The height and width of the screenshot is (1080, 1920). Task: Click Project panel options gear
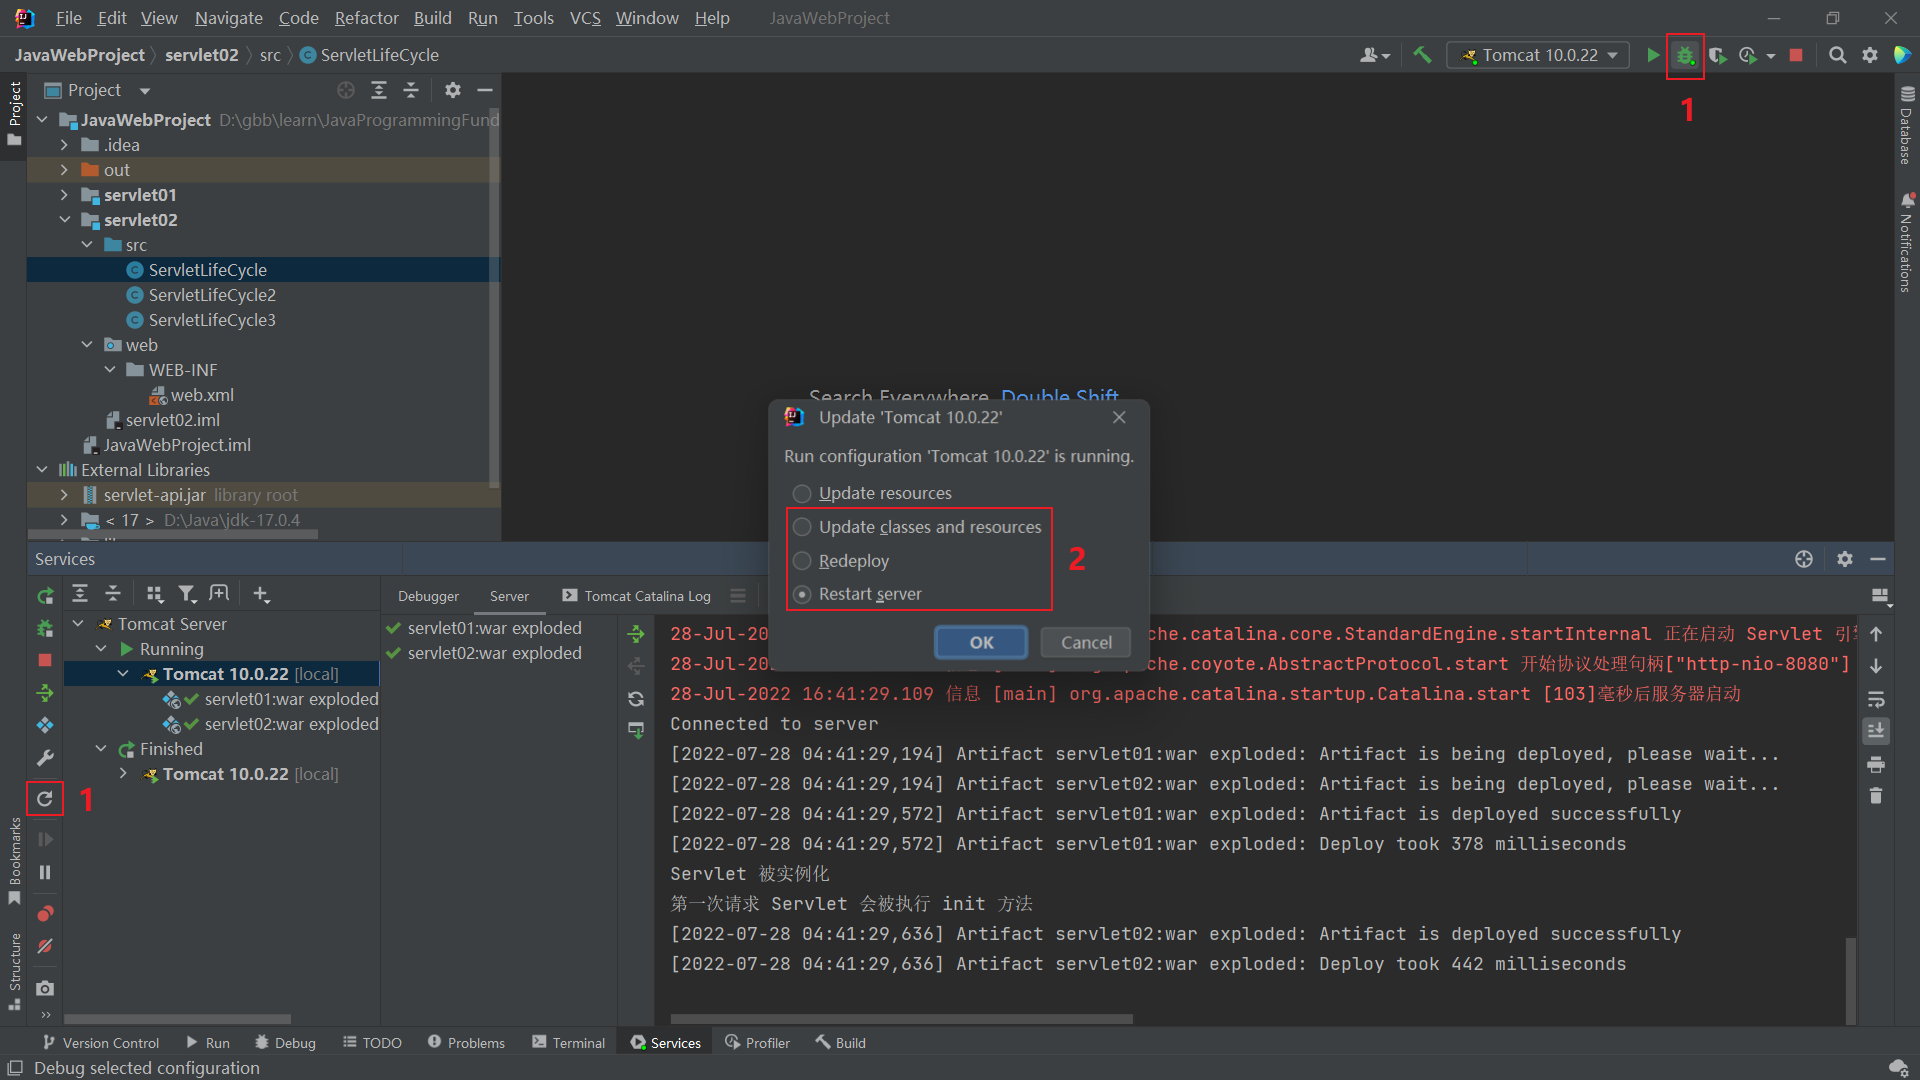[x=453, y=90]
